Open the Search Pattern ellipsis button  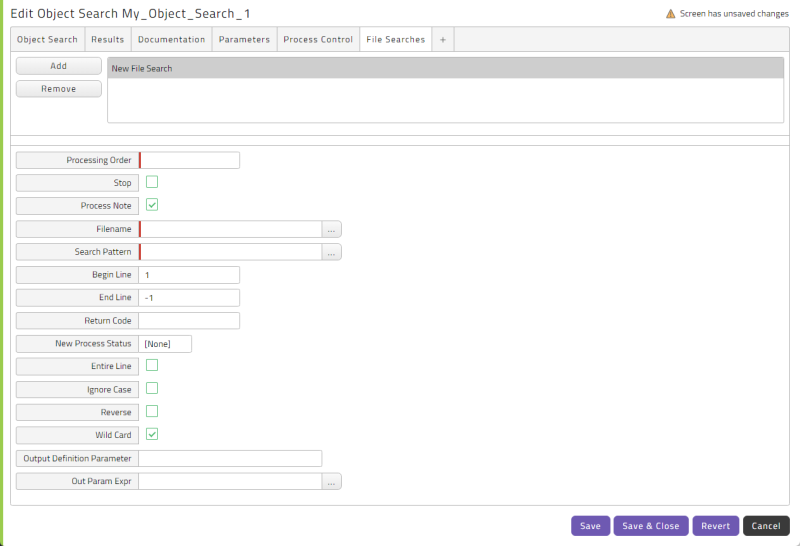coord(332,252)
